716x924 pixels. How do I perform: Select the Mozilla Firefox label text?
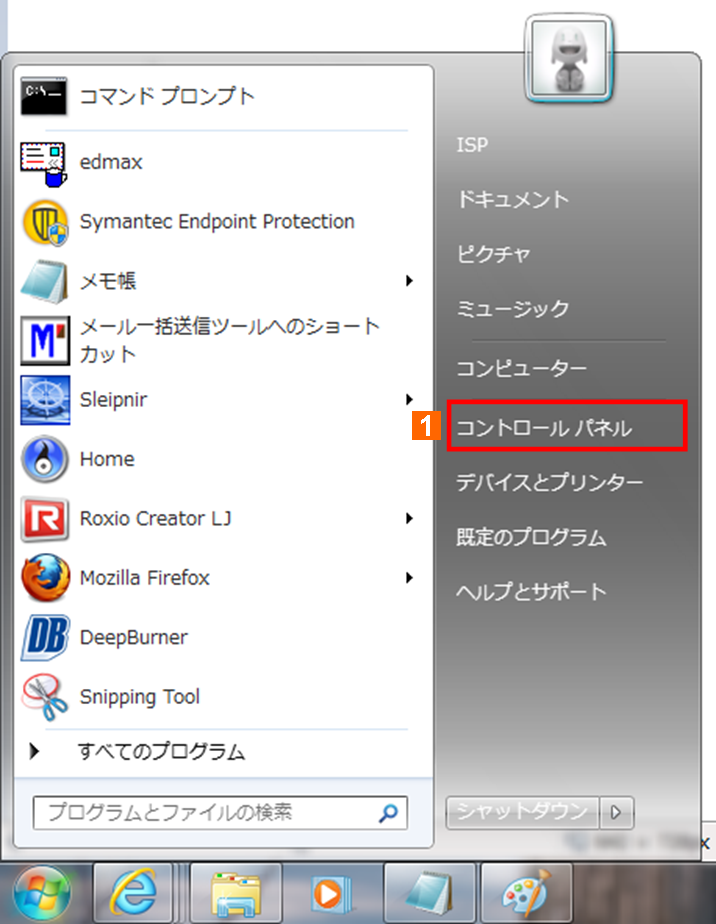144,578
